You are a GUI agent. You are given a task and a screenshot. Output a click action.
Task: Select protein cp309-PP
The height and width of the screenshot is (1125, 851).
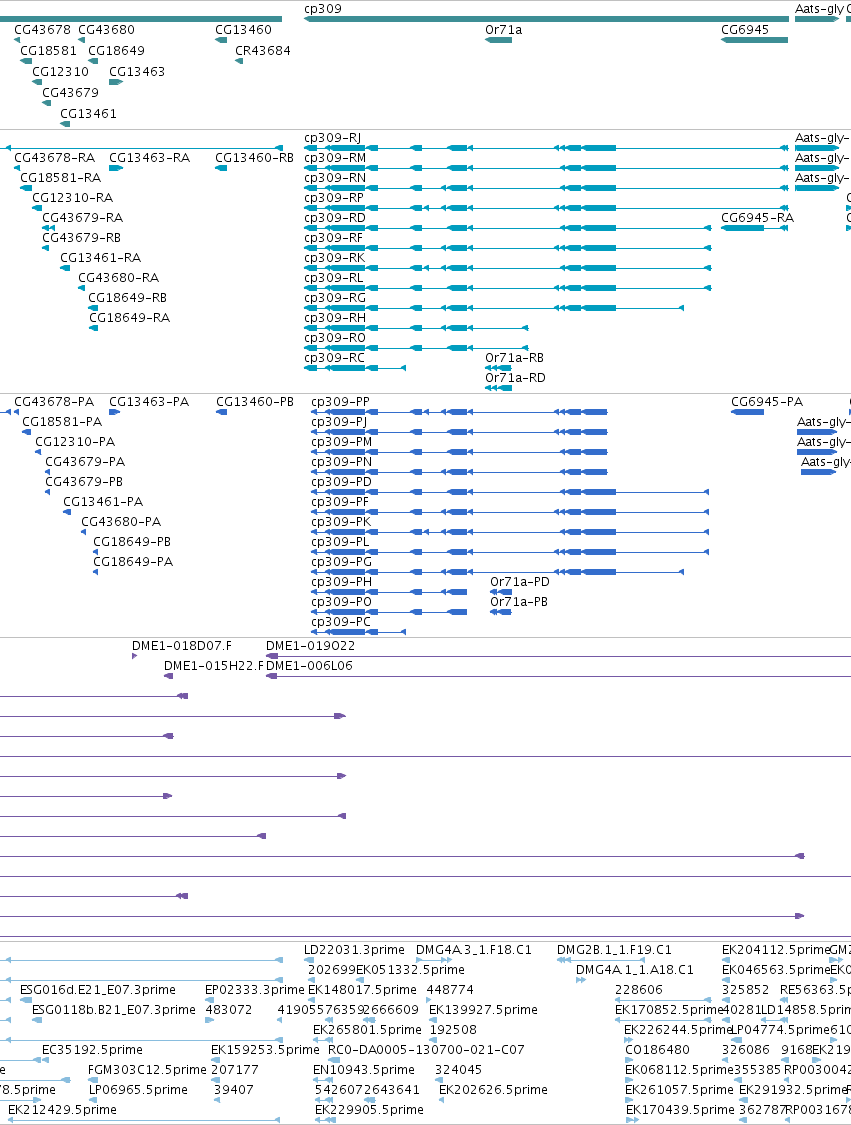point(341,402)
